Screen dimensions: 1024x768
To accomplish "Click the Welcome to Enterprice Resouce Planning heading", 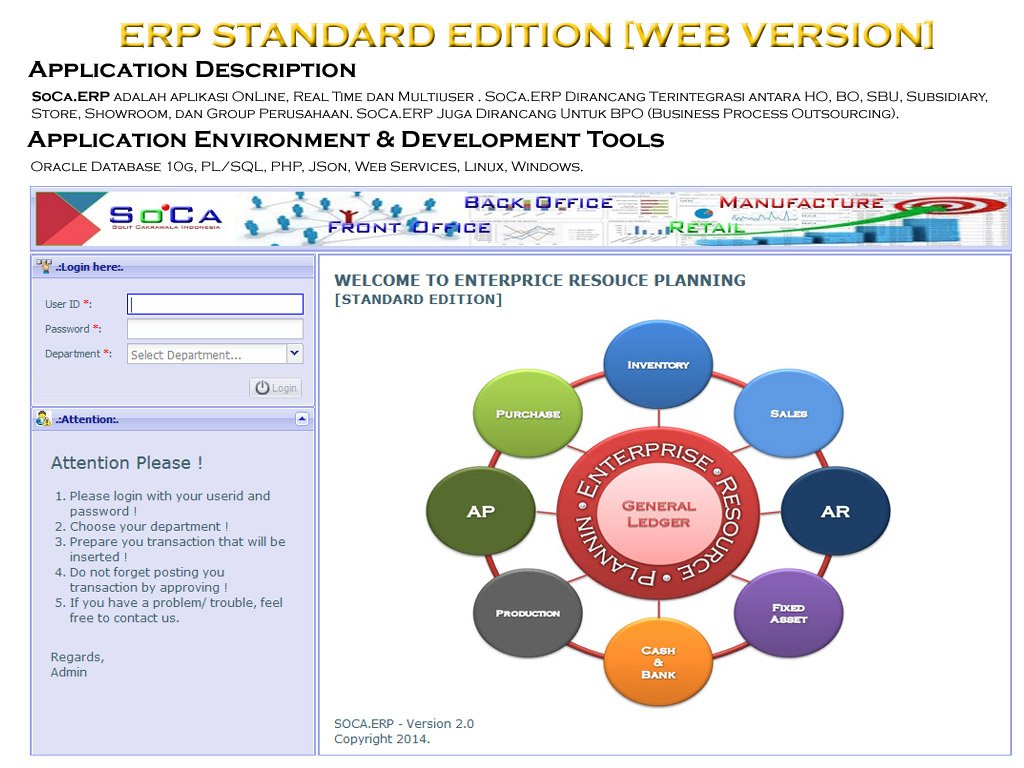I will 540,280.
